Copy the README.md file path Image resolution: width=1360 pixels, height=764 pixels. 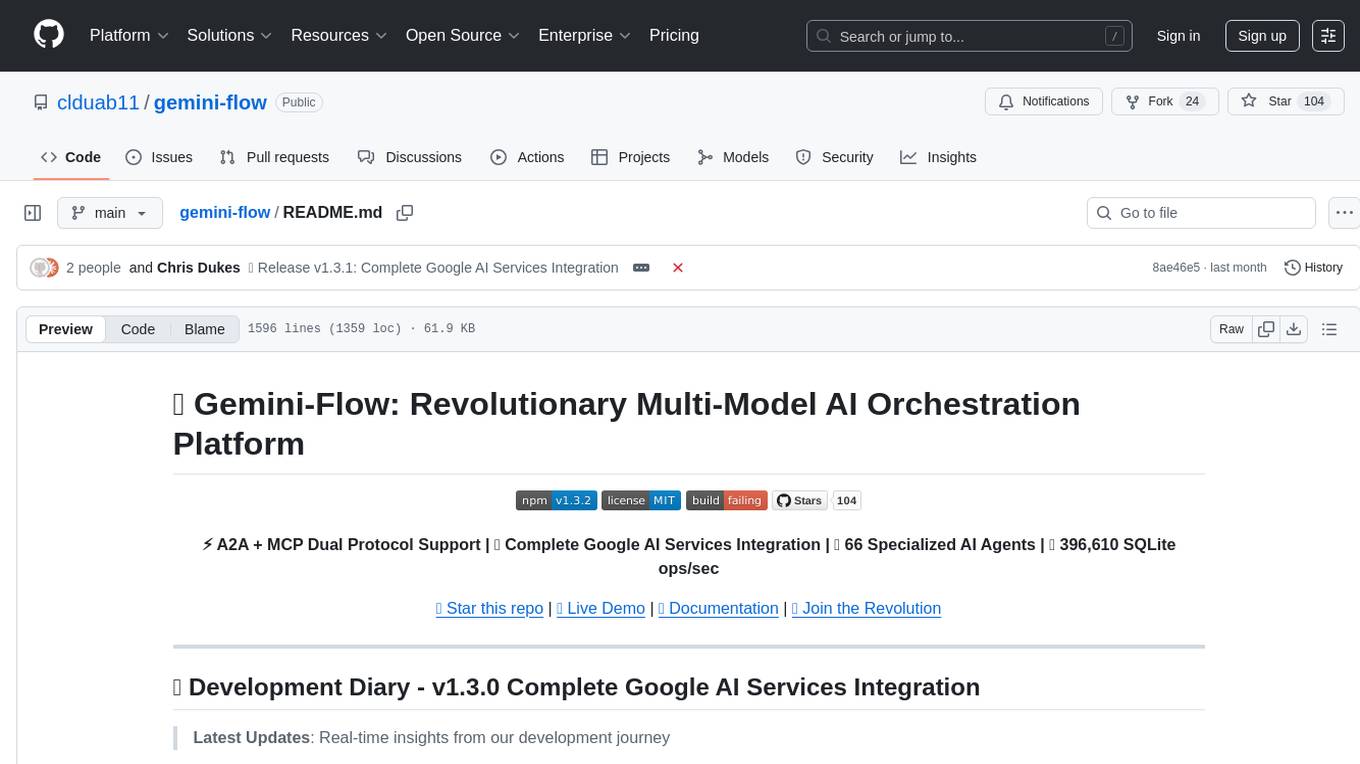coord(405,213)
